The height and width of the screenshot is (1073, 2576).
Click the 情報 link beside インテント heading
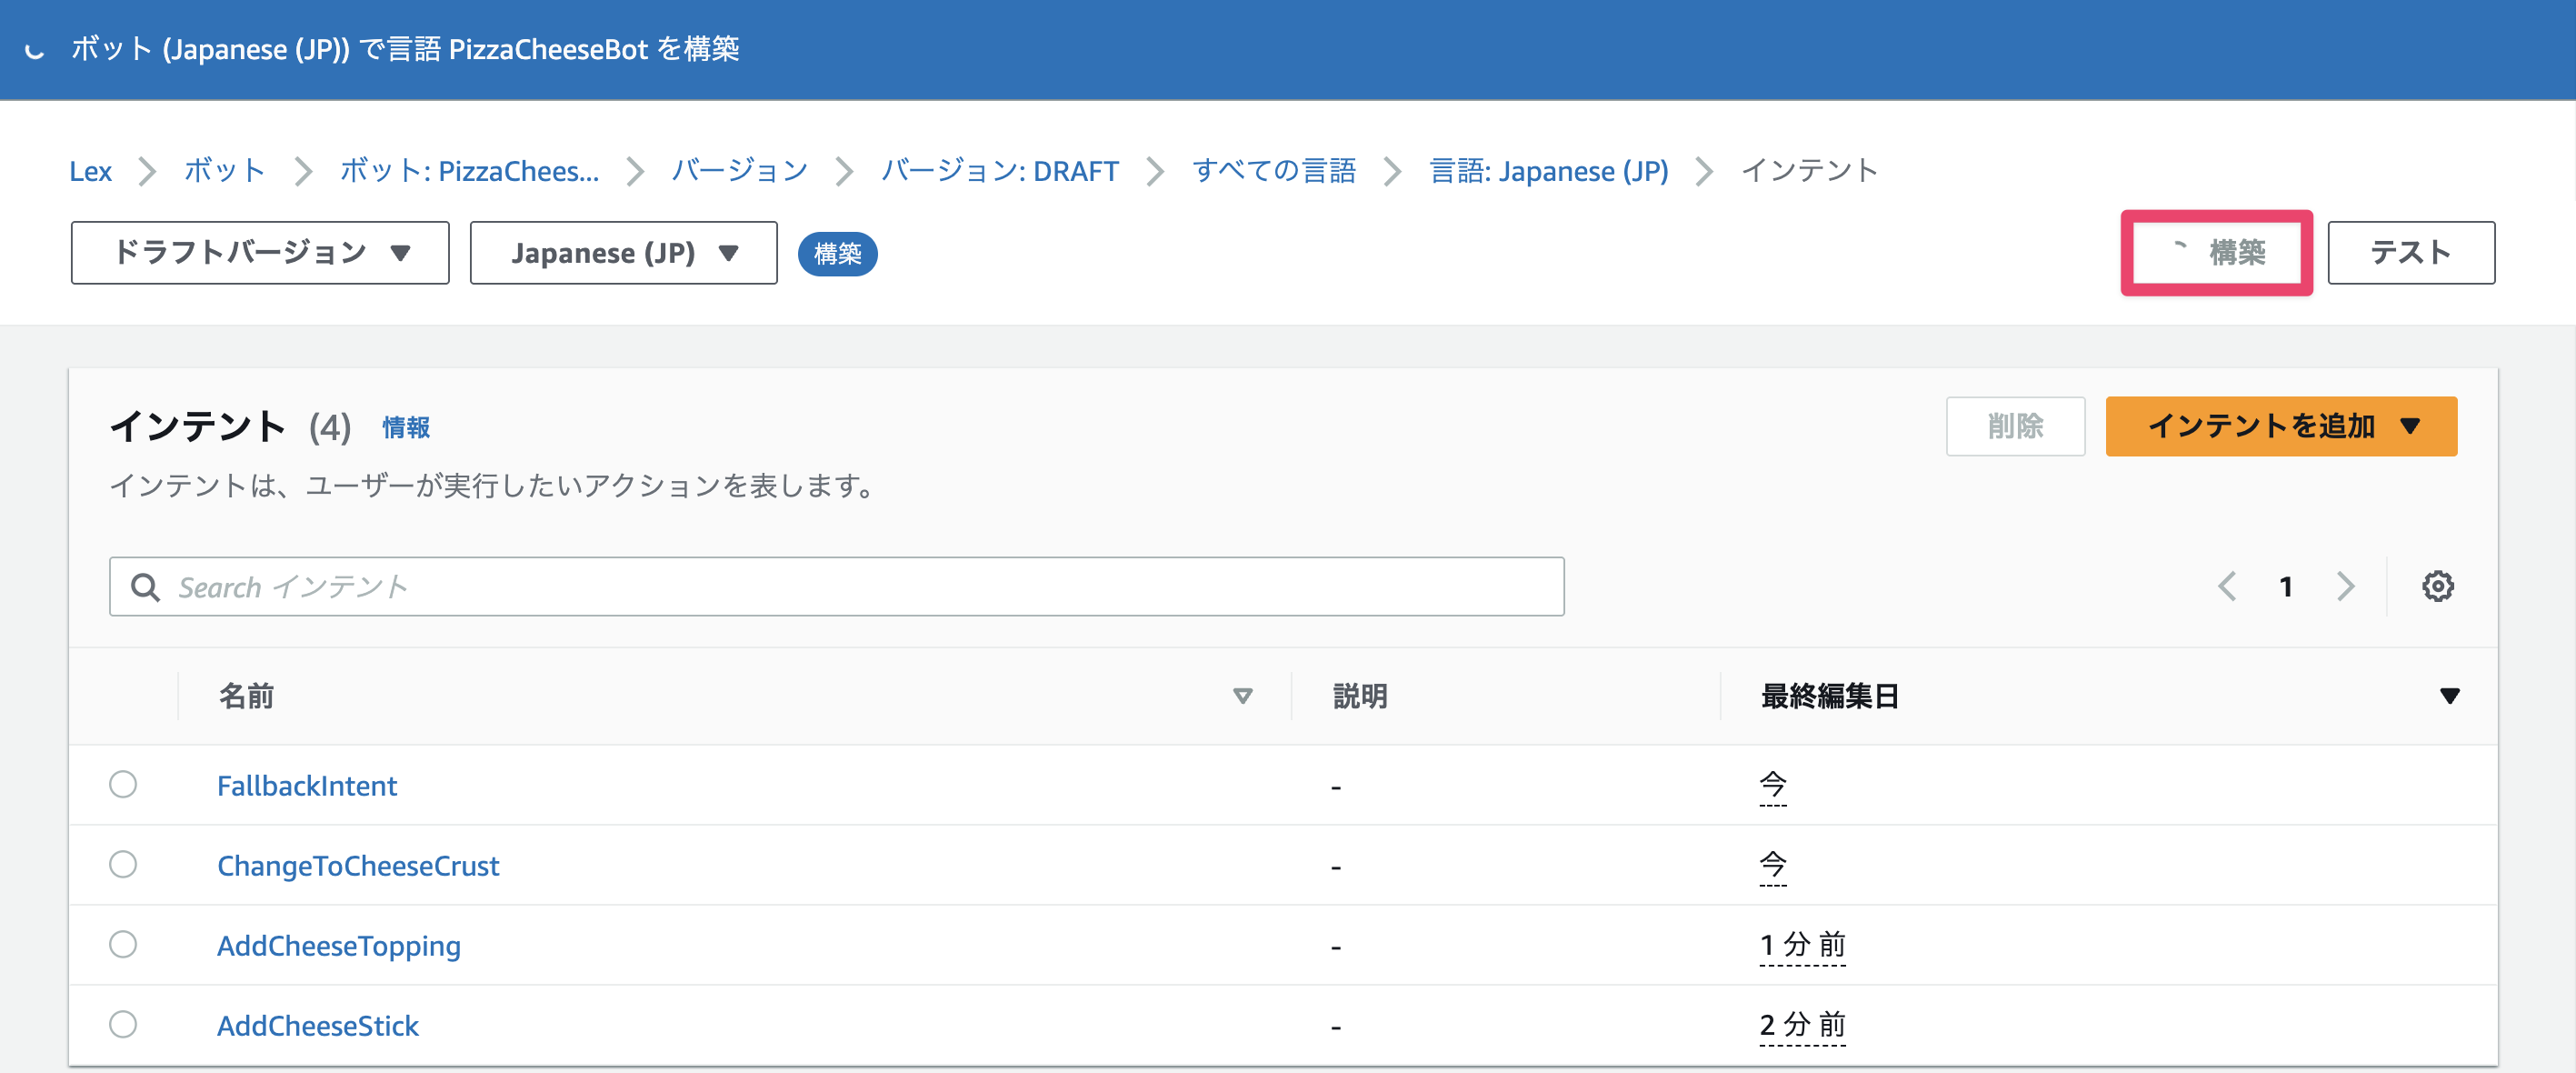pyautogui.click(x=406, y=427)
